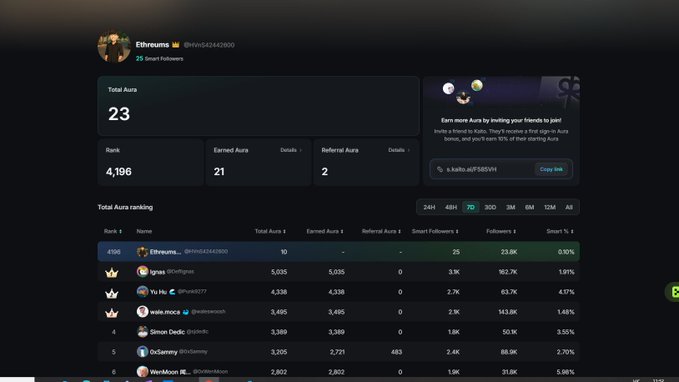Viewport: 679px width, 382px height.
Task: Sort by the Earned Aura column header
Action: click(x=325, y=231)
